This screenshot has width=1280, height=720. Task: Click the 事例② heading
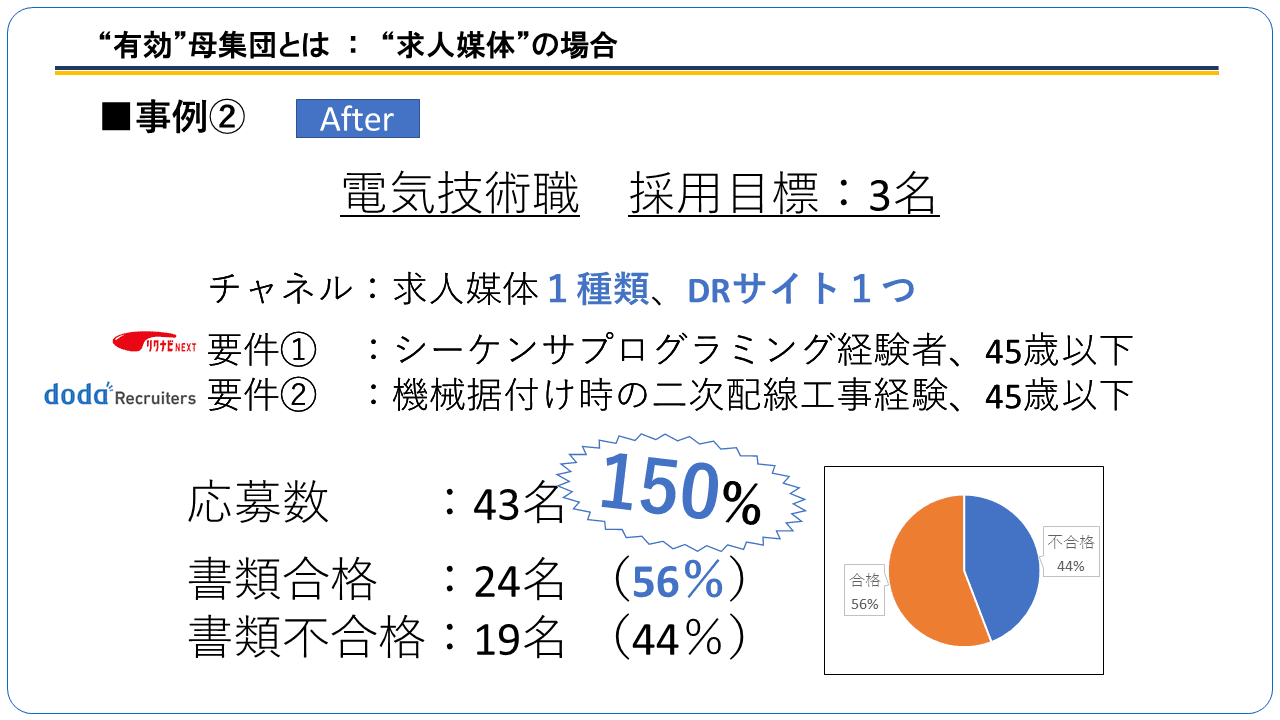pyautogui.click(x=172, y=118)
